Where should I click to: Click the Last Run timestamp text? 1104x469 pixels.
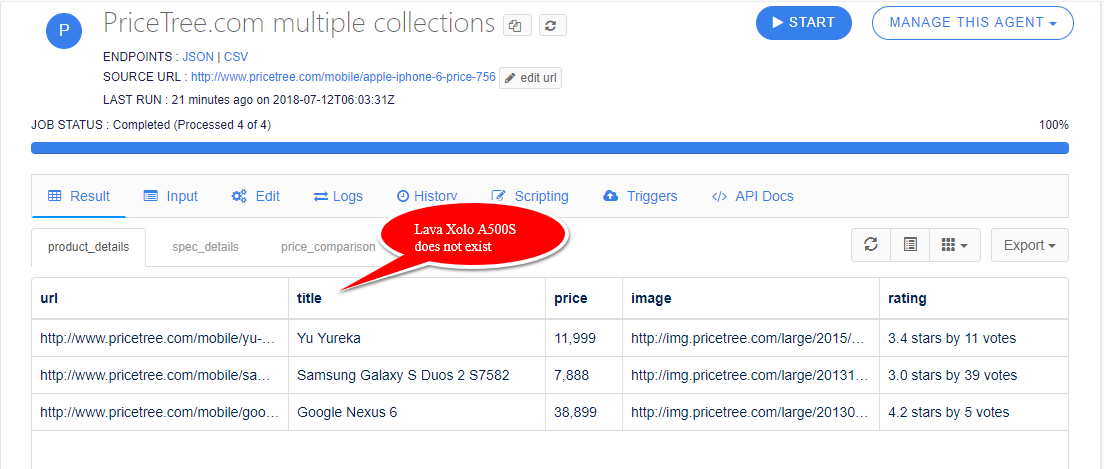point(249,99)
